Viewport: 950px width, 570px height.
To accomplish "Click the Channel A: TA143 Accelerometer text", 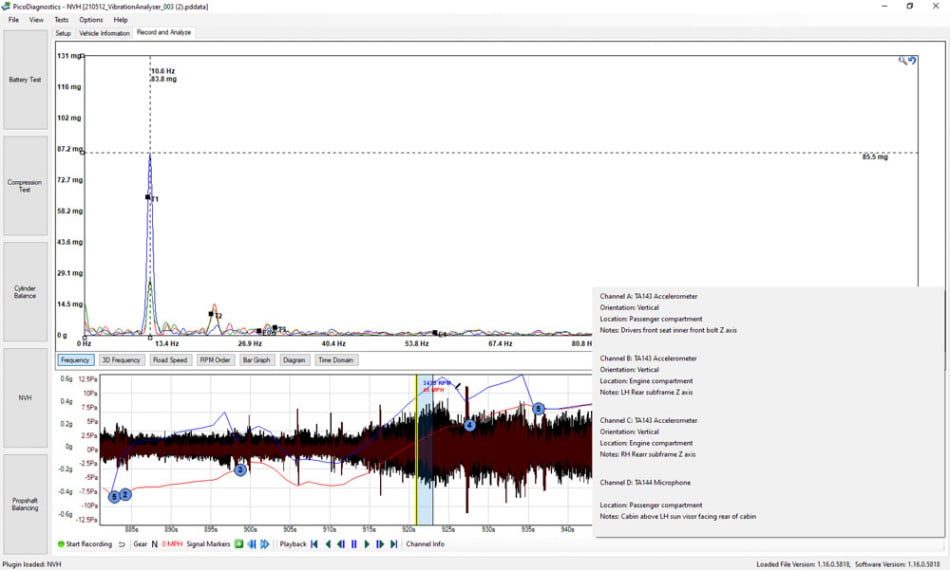I will pyautogui.click(x=648, y=296).
